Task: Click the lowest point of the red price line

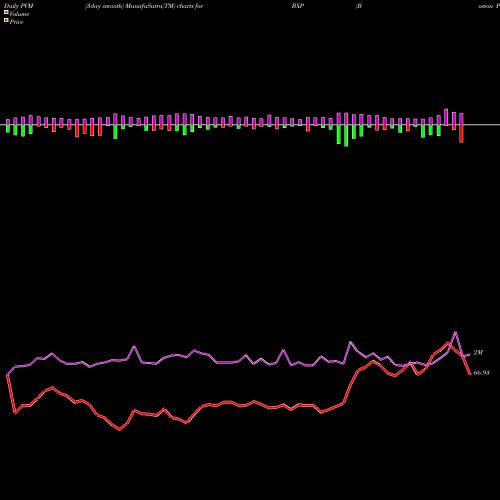Action: point(120,430)
